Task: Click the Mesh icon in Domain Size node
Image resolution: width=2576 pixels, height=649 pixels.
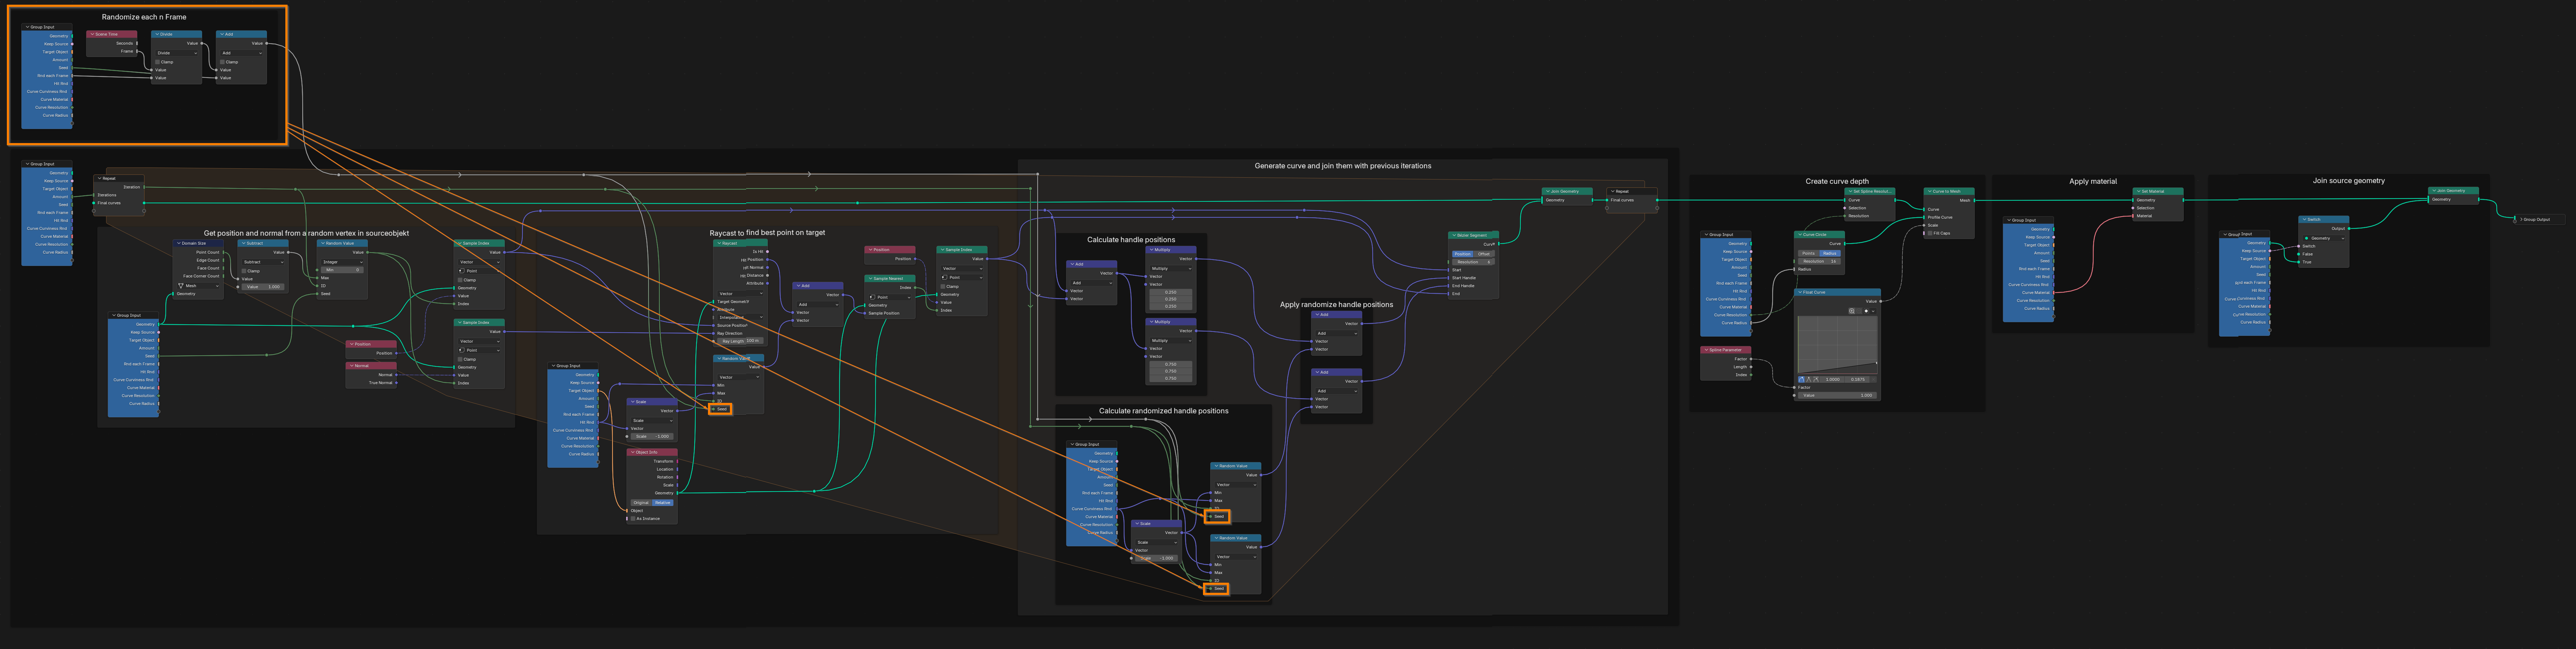Action: click(181, 286)
